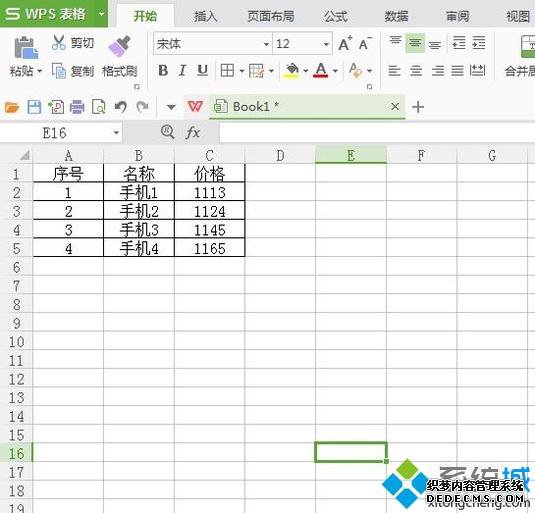
Task: Click the plus to add new document tab
Action: 418,107
